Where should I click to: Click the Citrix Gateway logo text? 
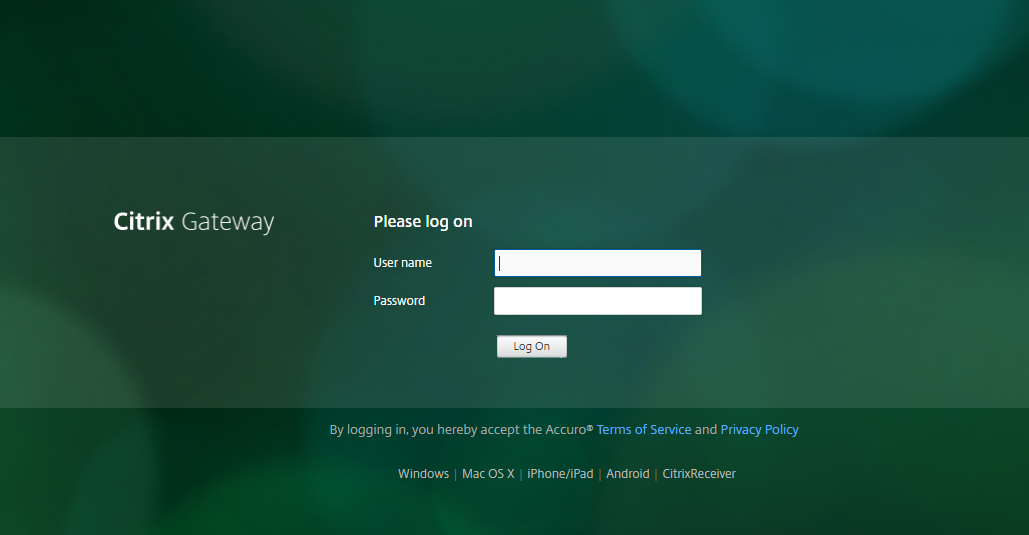pyautogui.click(x=194, y=222)
